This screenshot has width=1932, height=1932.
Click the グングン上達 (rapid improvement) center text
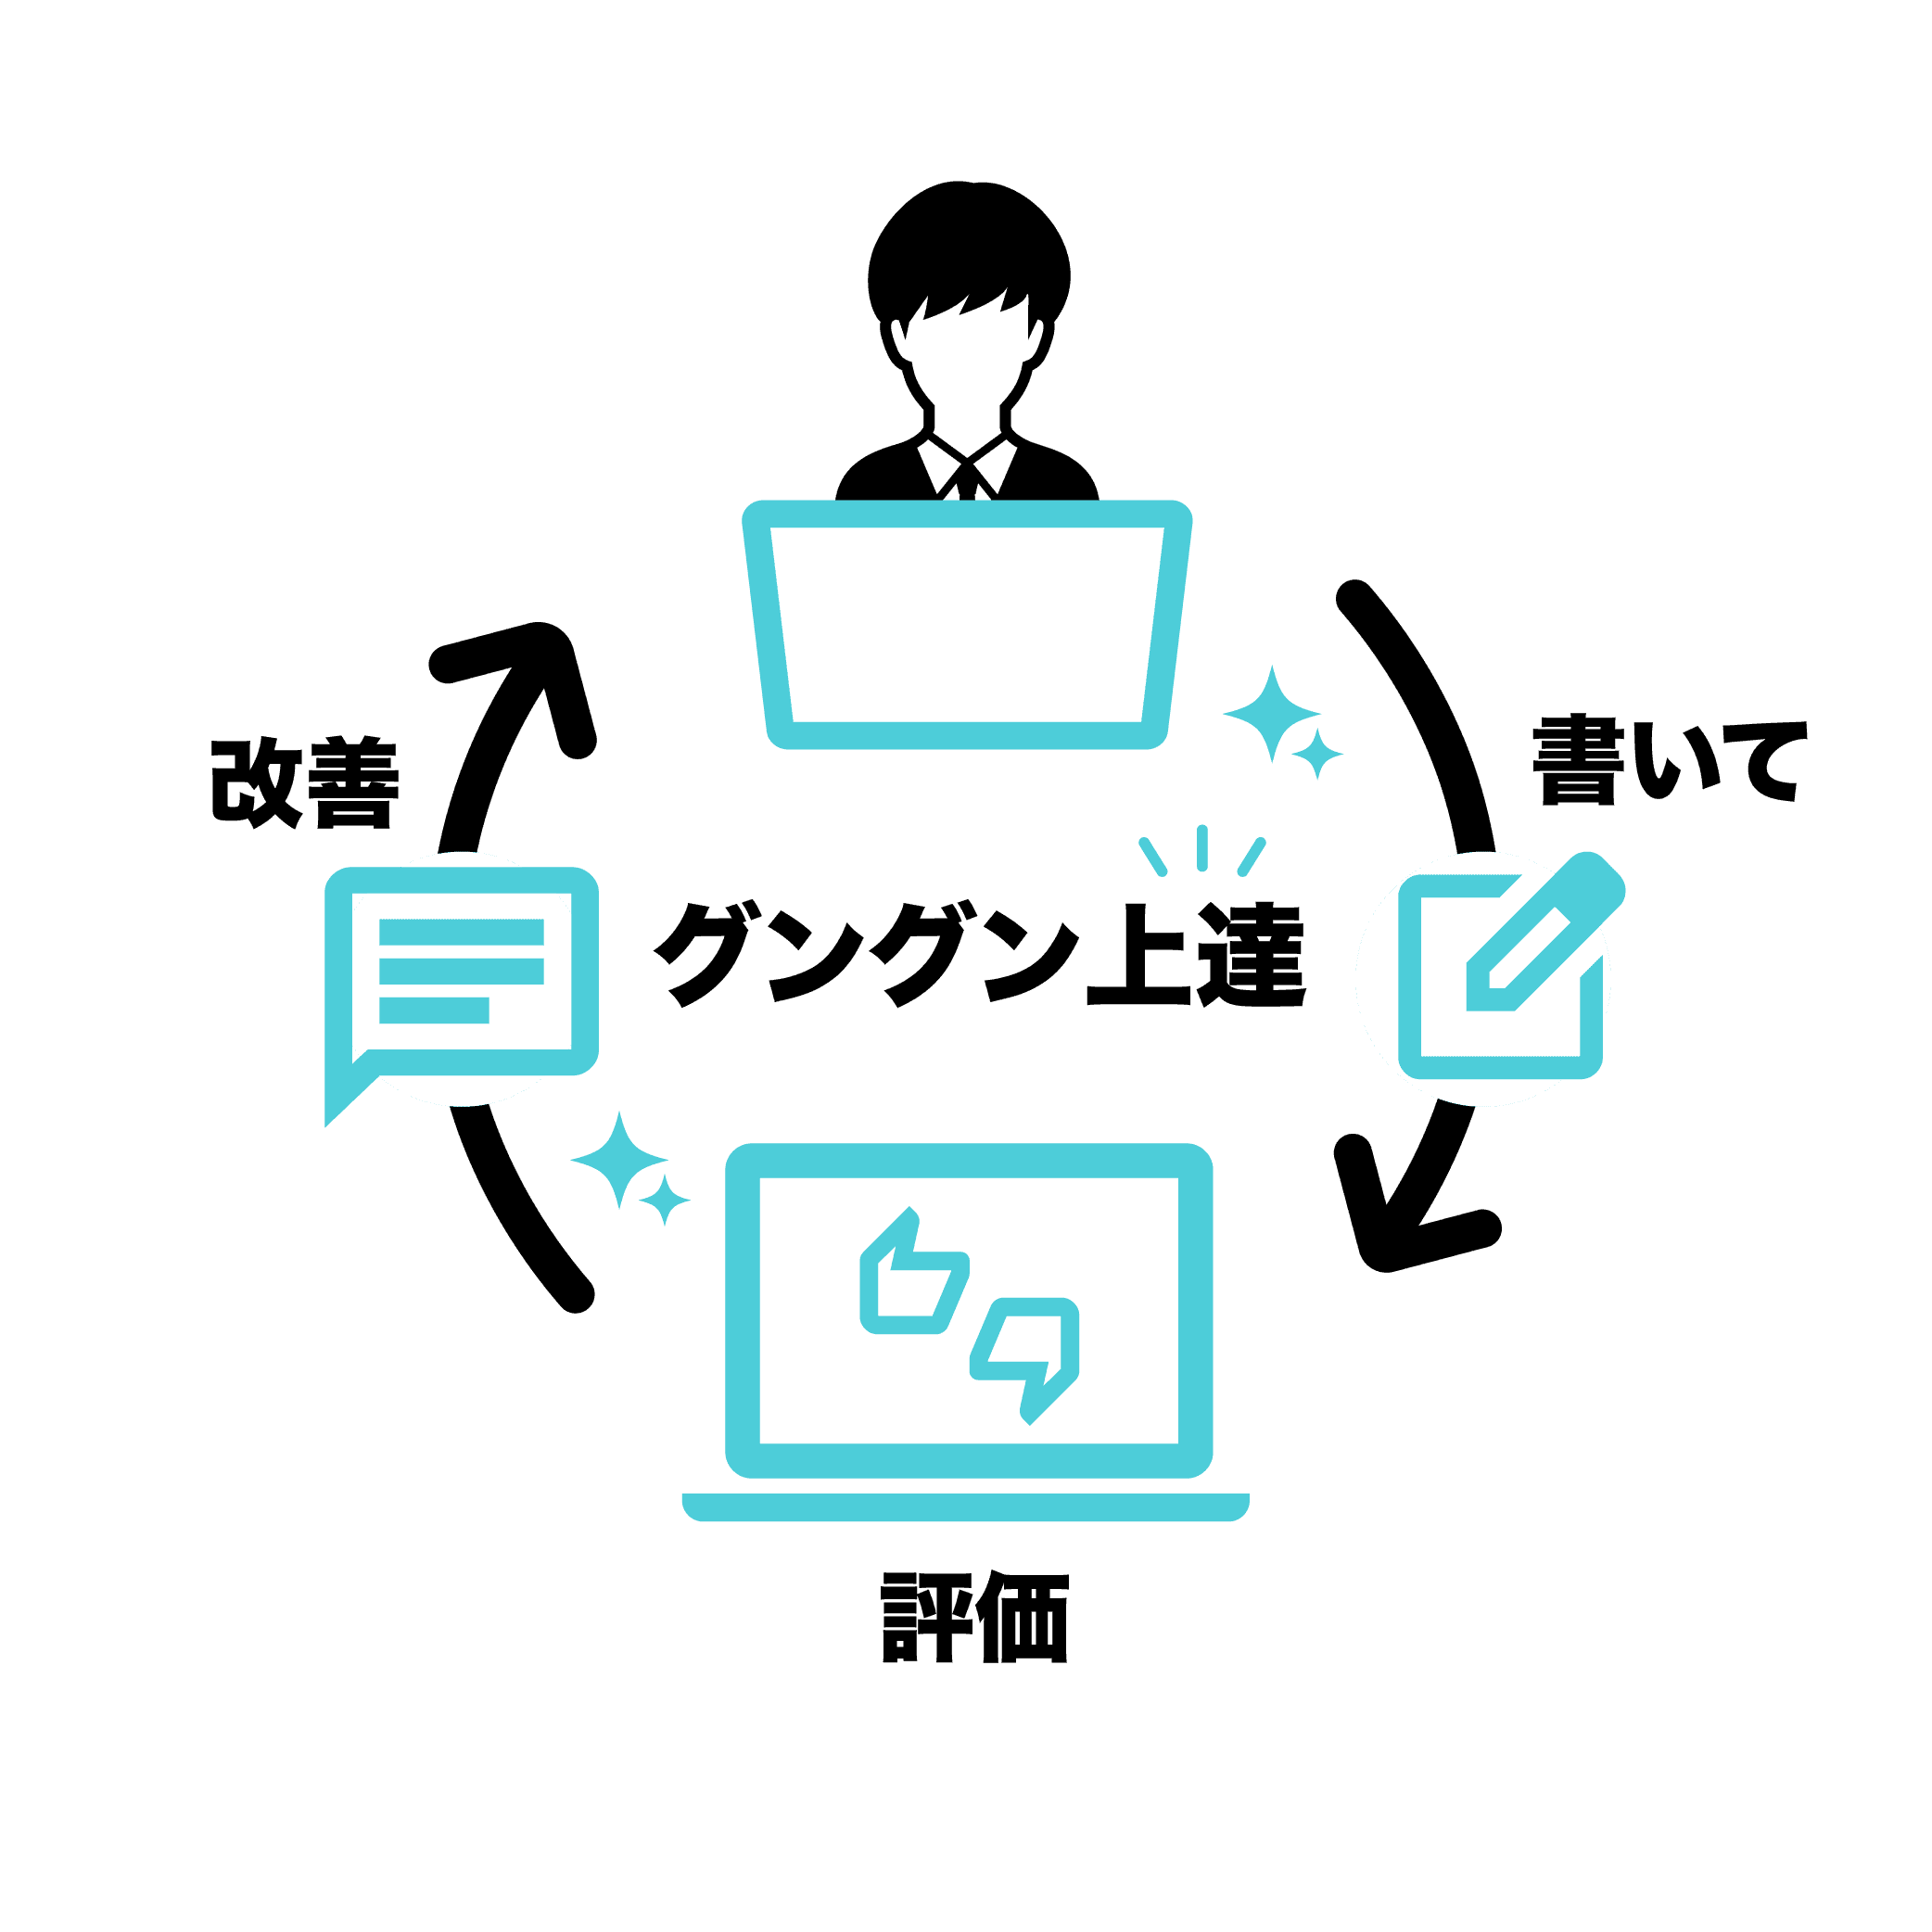click(x=964, y=937)
